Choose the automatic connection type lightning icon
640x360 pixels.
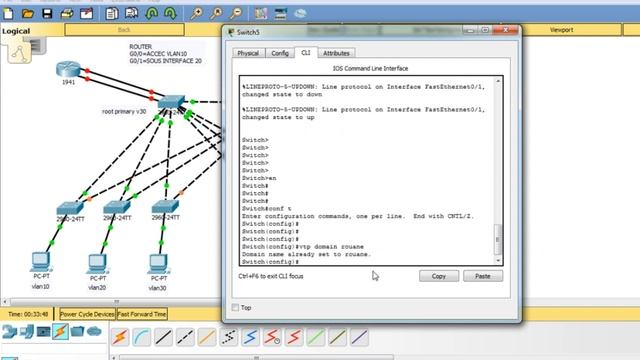(x=120, y=338)
